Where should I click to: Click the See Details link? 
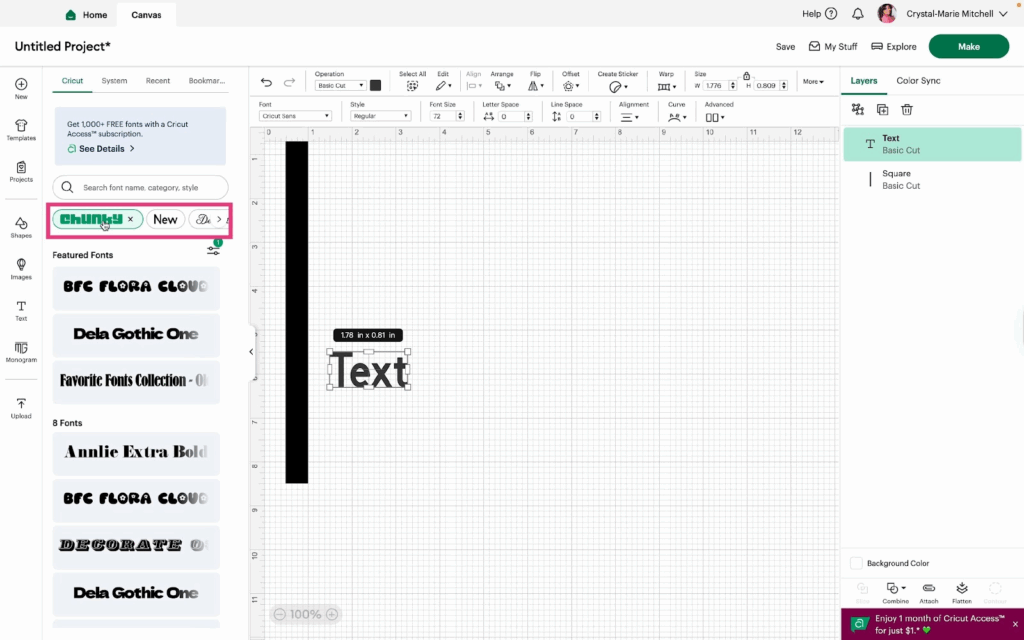[x=101, y=149]
